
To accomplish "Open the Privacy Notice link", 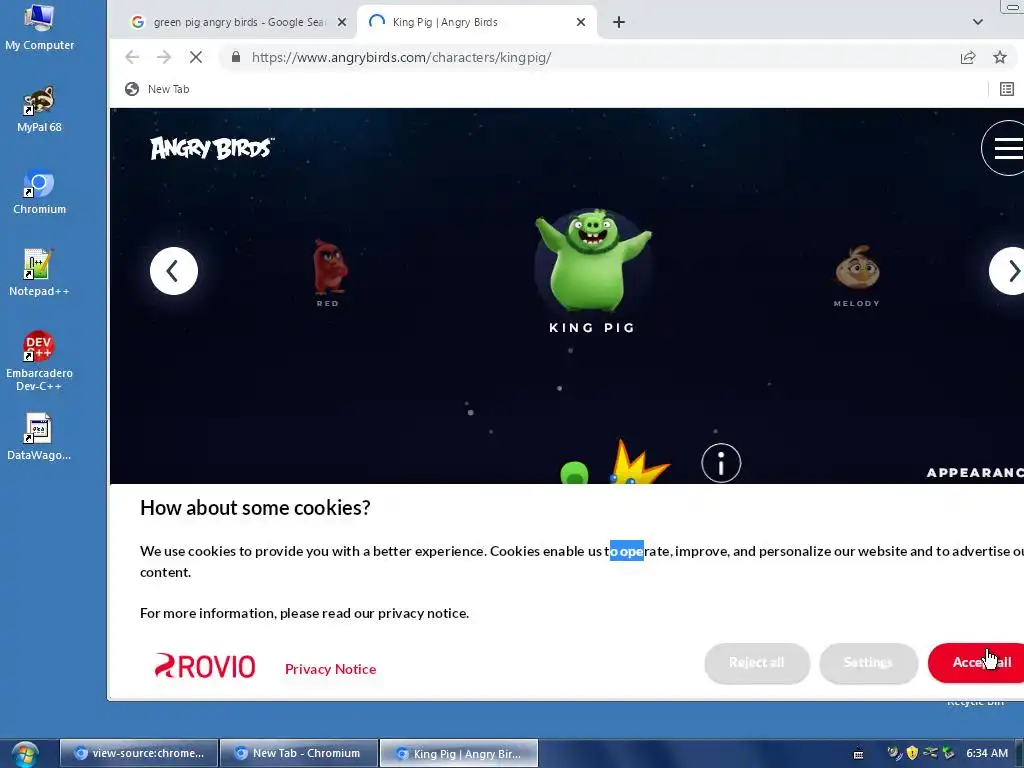I will coord(330,669).
